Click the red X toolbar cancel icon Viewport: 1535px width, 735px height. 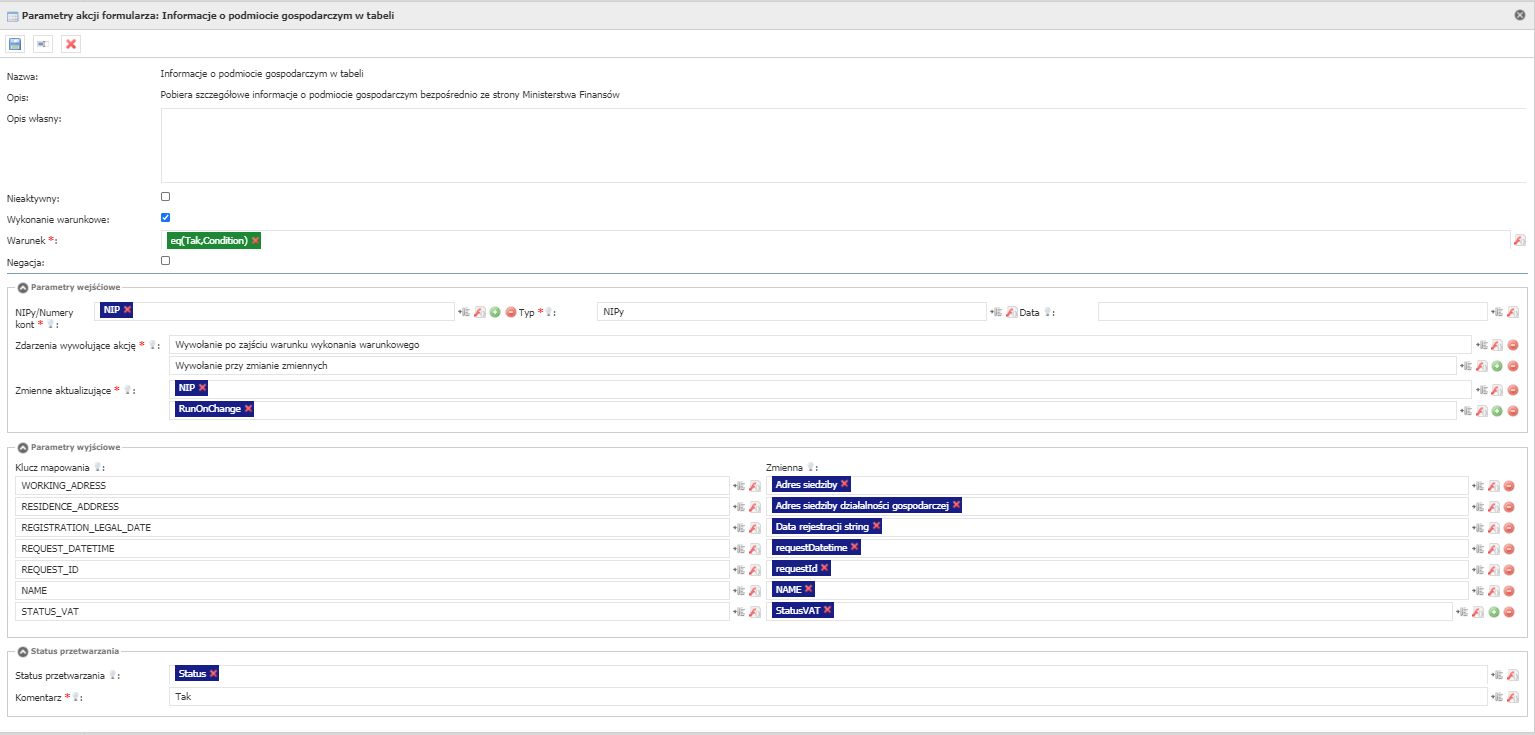71,44
